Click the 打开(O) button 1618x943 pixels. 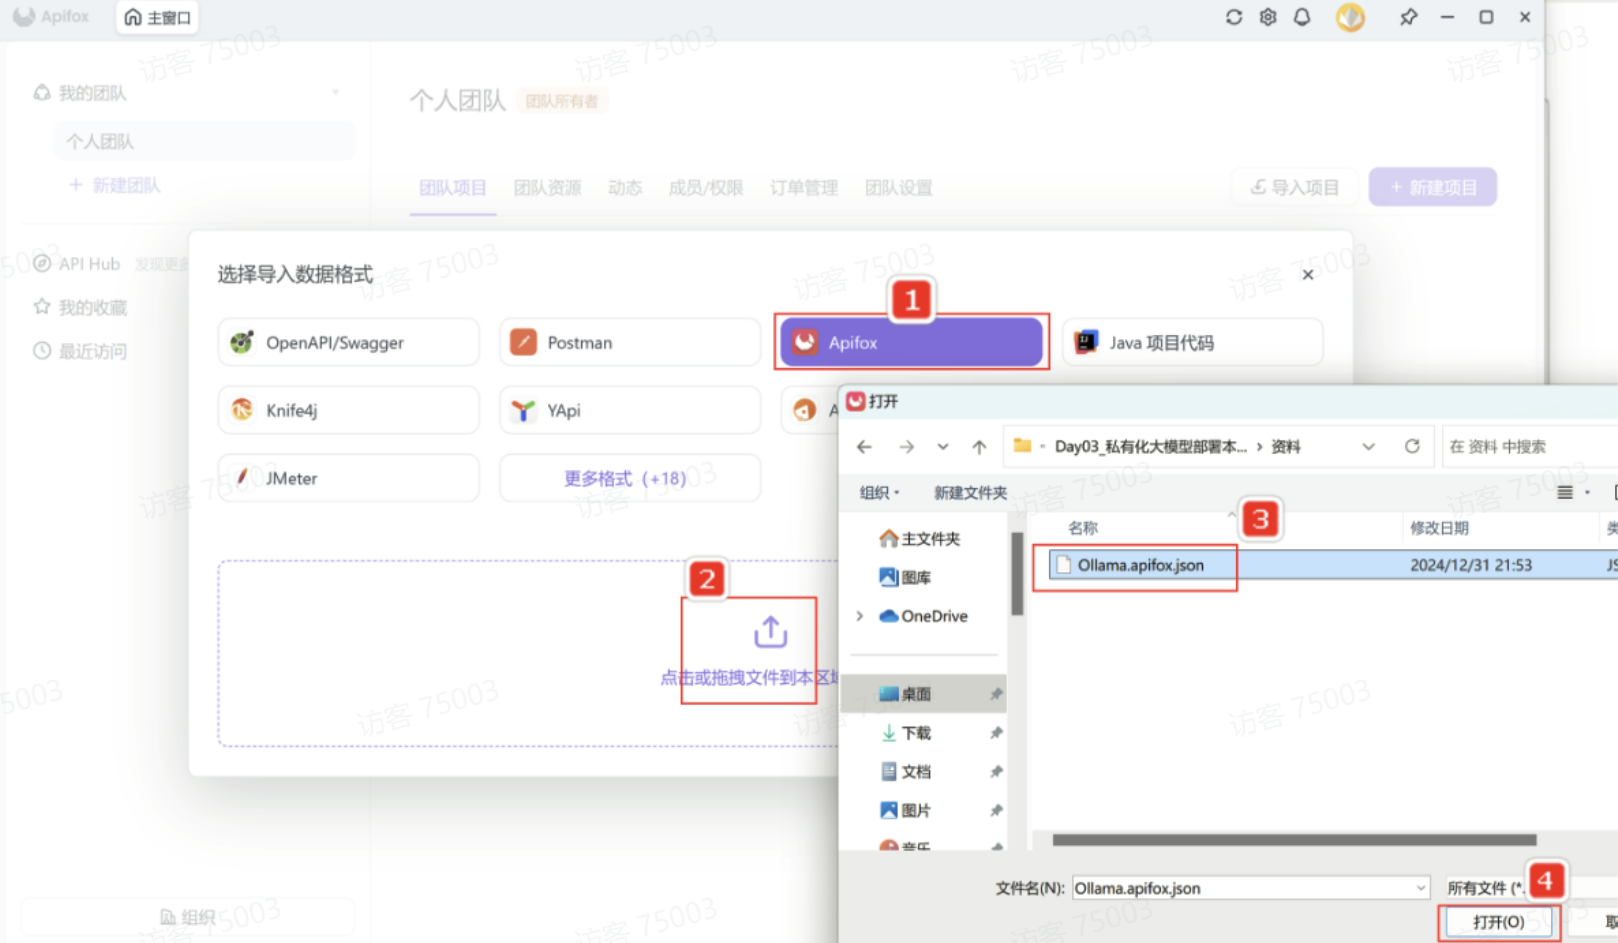[x=1498, y=922]
